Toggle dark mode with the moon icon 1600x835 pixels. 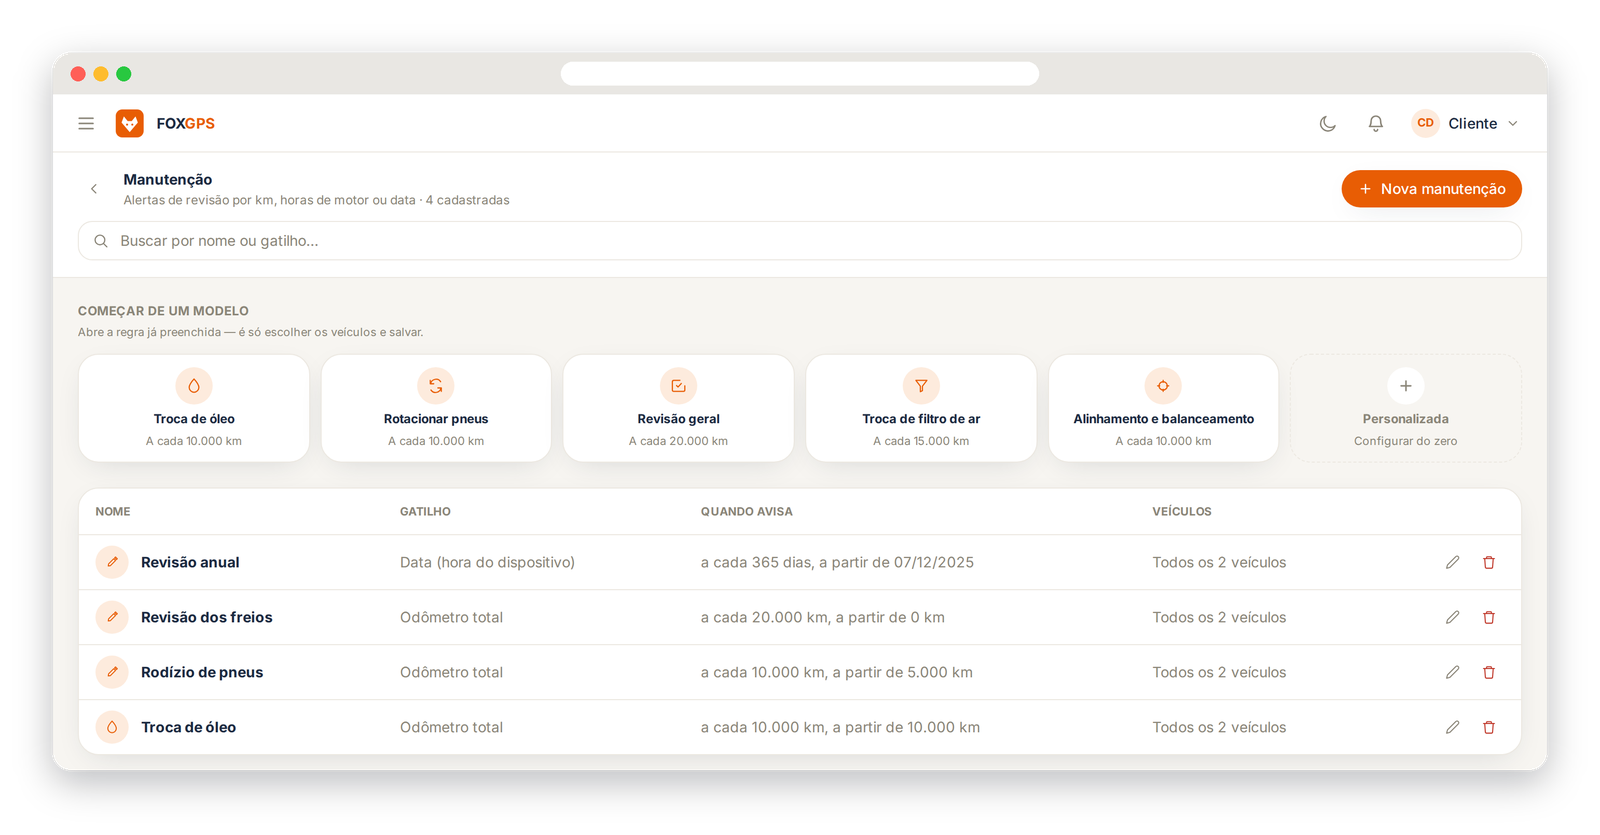click(x=1328, y=124)
